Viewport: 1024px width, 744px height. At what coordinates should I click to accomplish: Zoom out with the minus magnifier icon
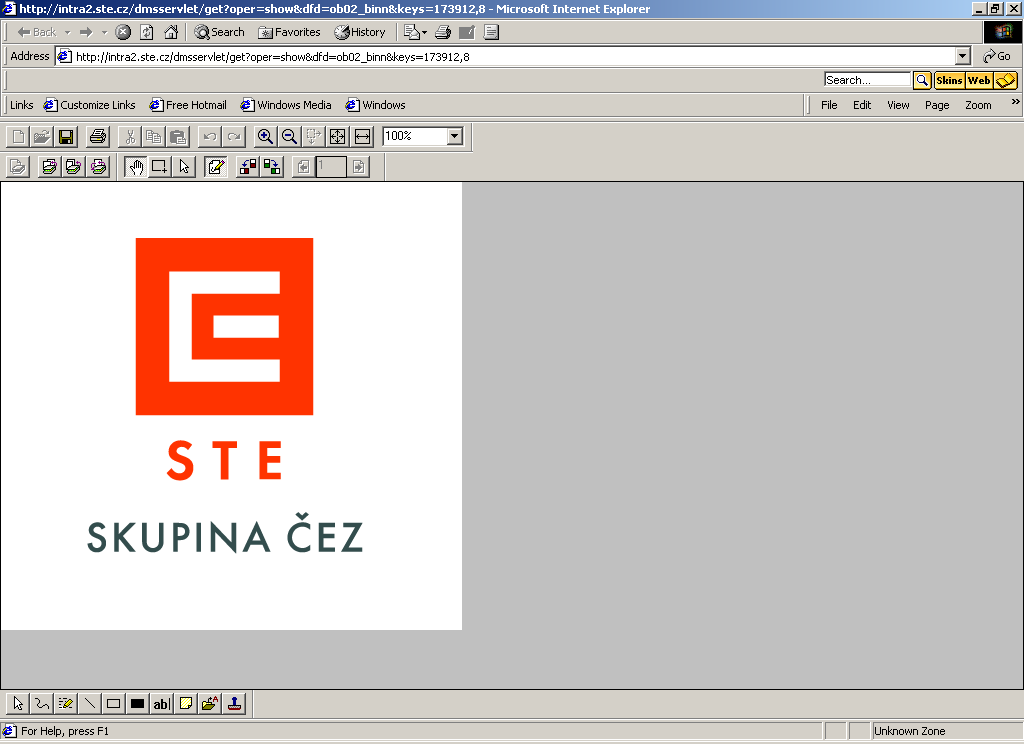pyautogui.click(x=289, y=137)
